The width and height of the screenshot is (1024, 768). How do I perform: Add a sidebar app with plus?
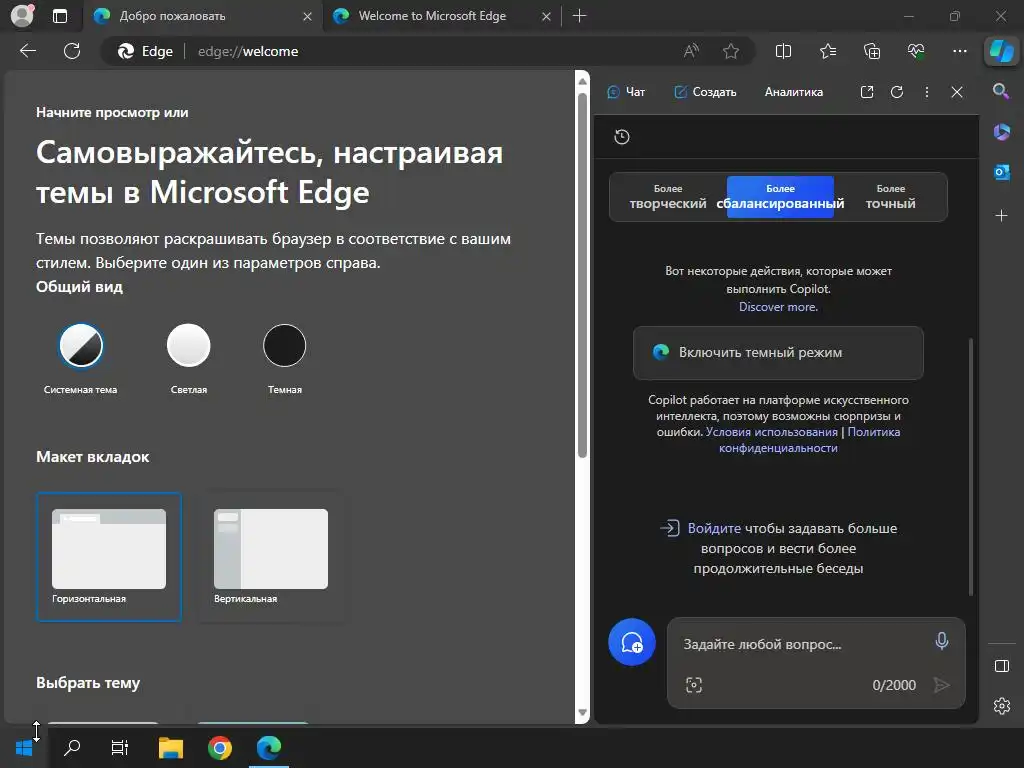click(1001, 216)
